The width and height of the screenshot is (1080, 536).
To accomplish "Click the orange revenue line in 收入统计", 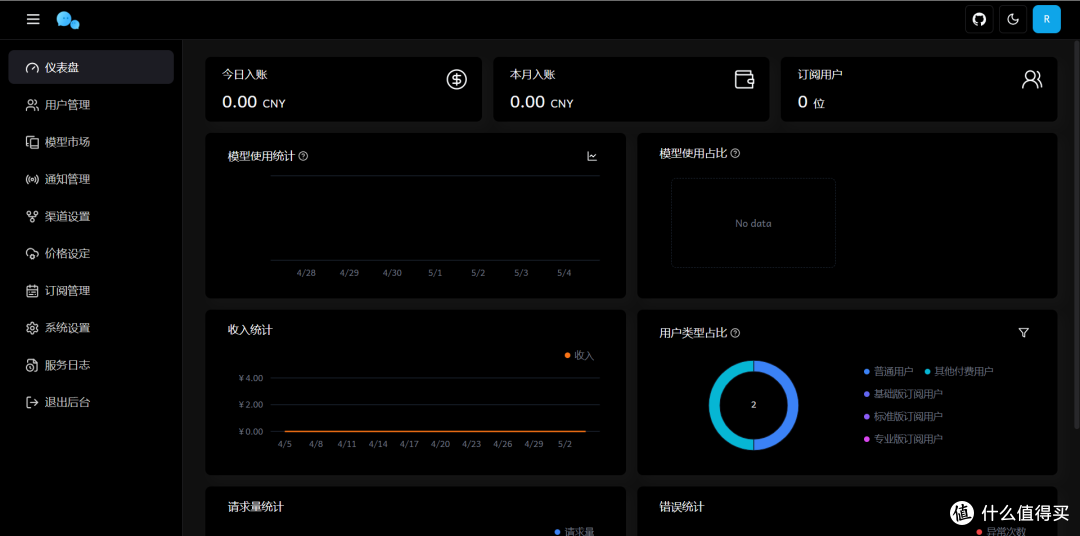I will (x=435, y=431).
